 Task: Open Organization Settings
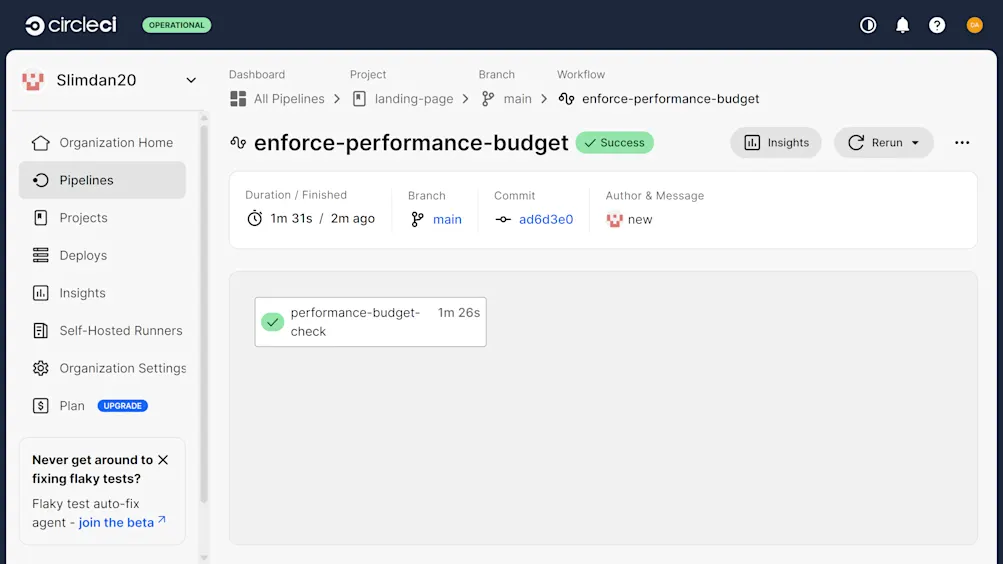(x=102, y=368)
